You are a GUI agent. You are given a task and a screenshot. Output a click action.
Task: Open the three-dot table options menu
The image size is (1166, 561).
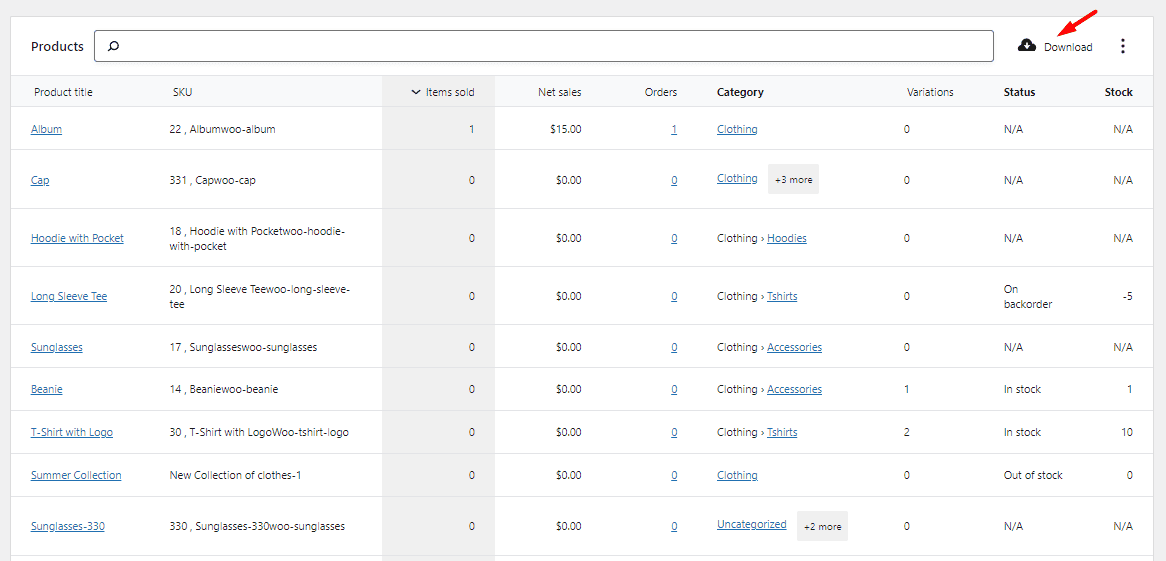coord(1123,46)
